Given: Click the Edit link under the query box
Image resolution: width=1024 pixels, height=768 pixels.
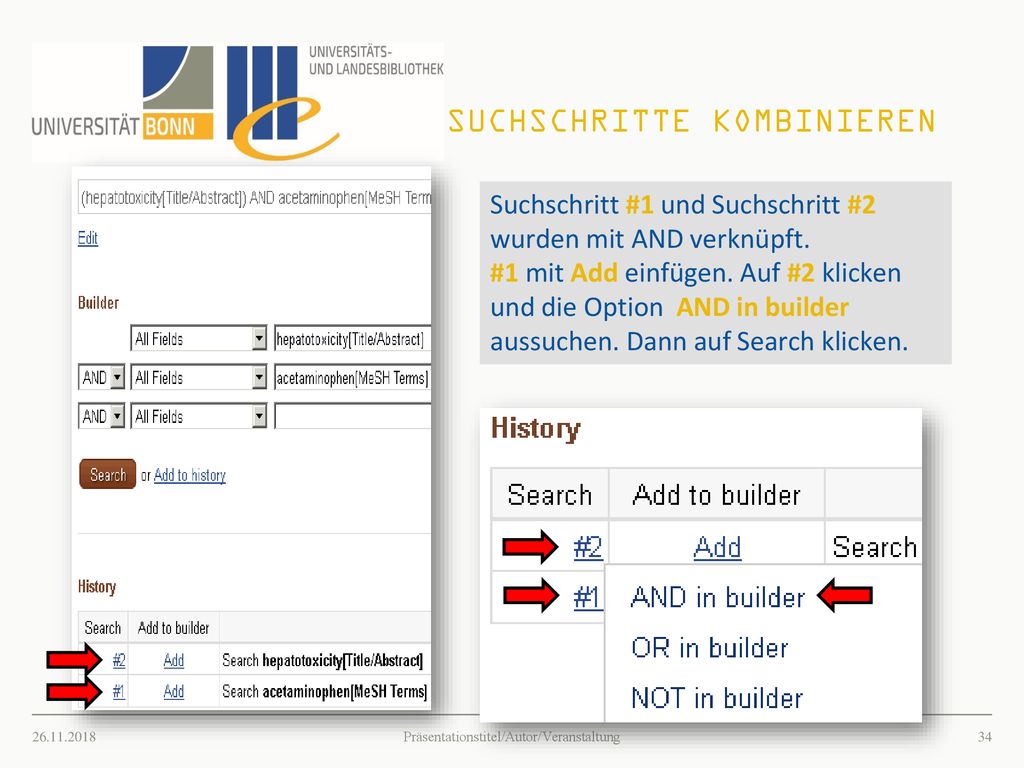Looking at the screenshot, I should (x=88, y=238).
